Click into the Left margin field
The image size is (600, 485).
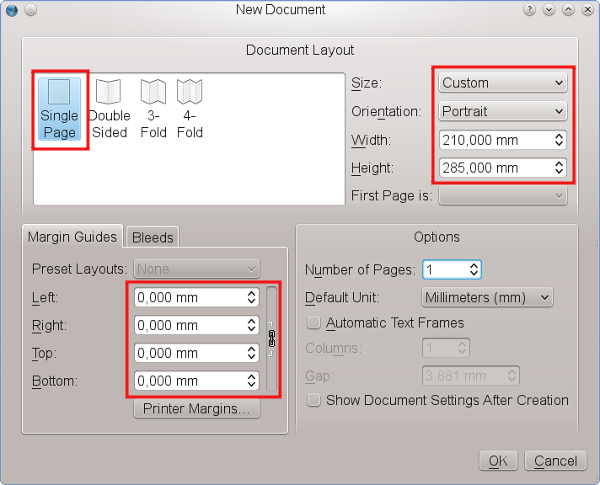point(187,297)
